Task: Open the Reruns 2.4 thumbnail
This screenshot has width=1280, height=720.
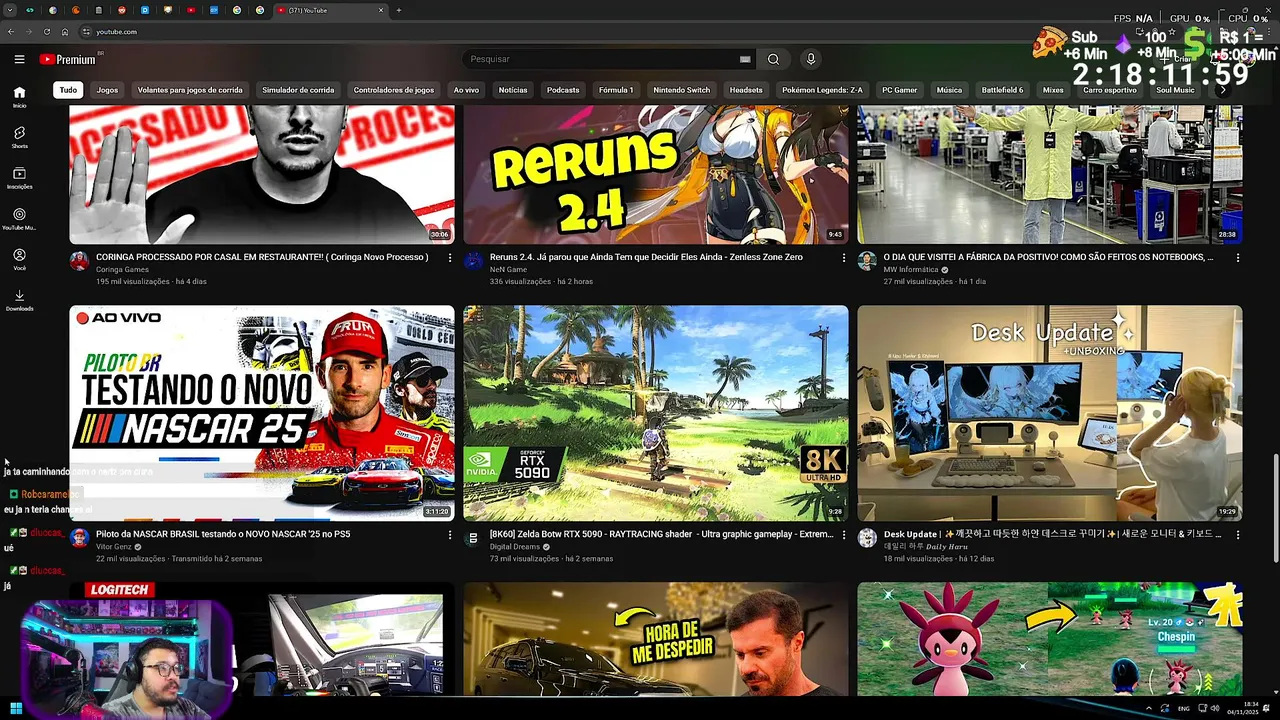Action: tap(656, 174)
